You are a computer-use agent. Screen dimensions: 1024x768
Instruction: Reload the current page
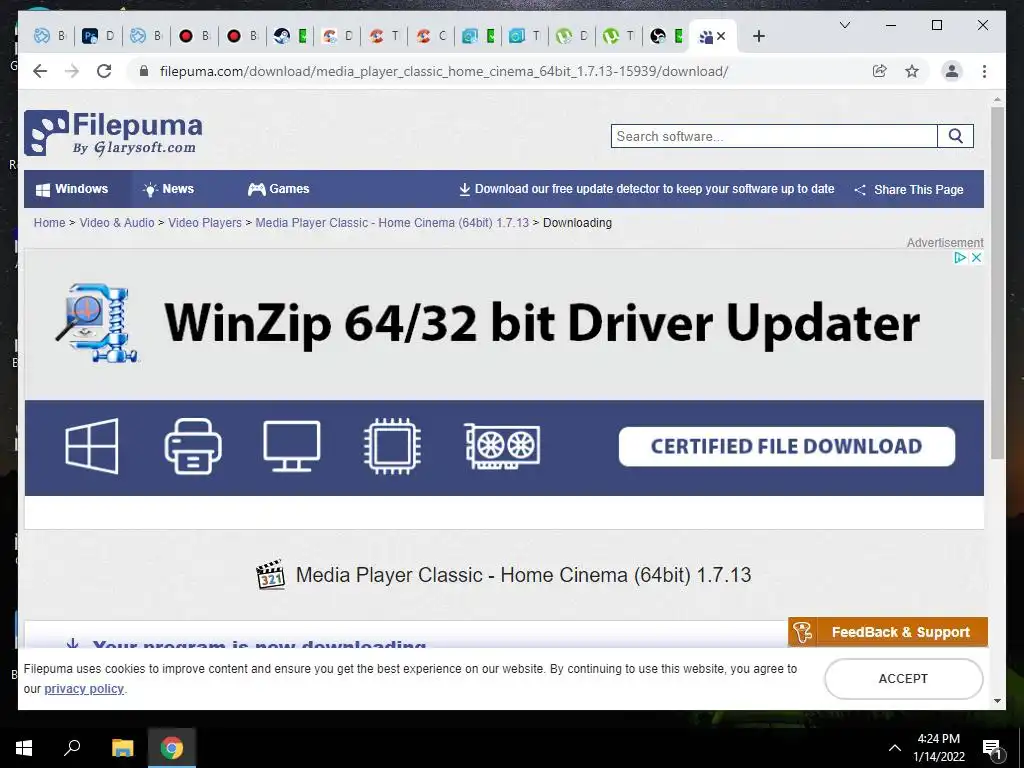pyautogui.click(x=104, y=71)
